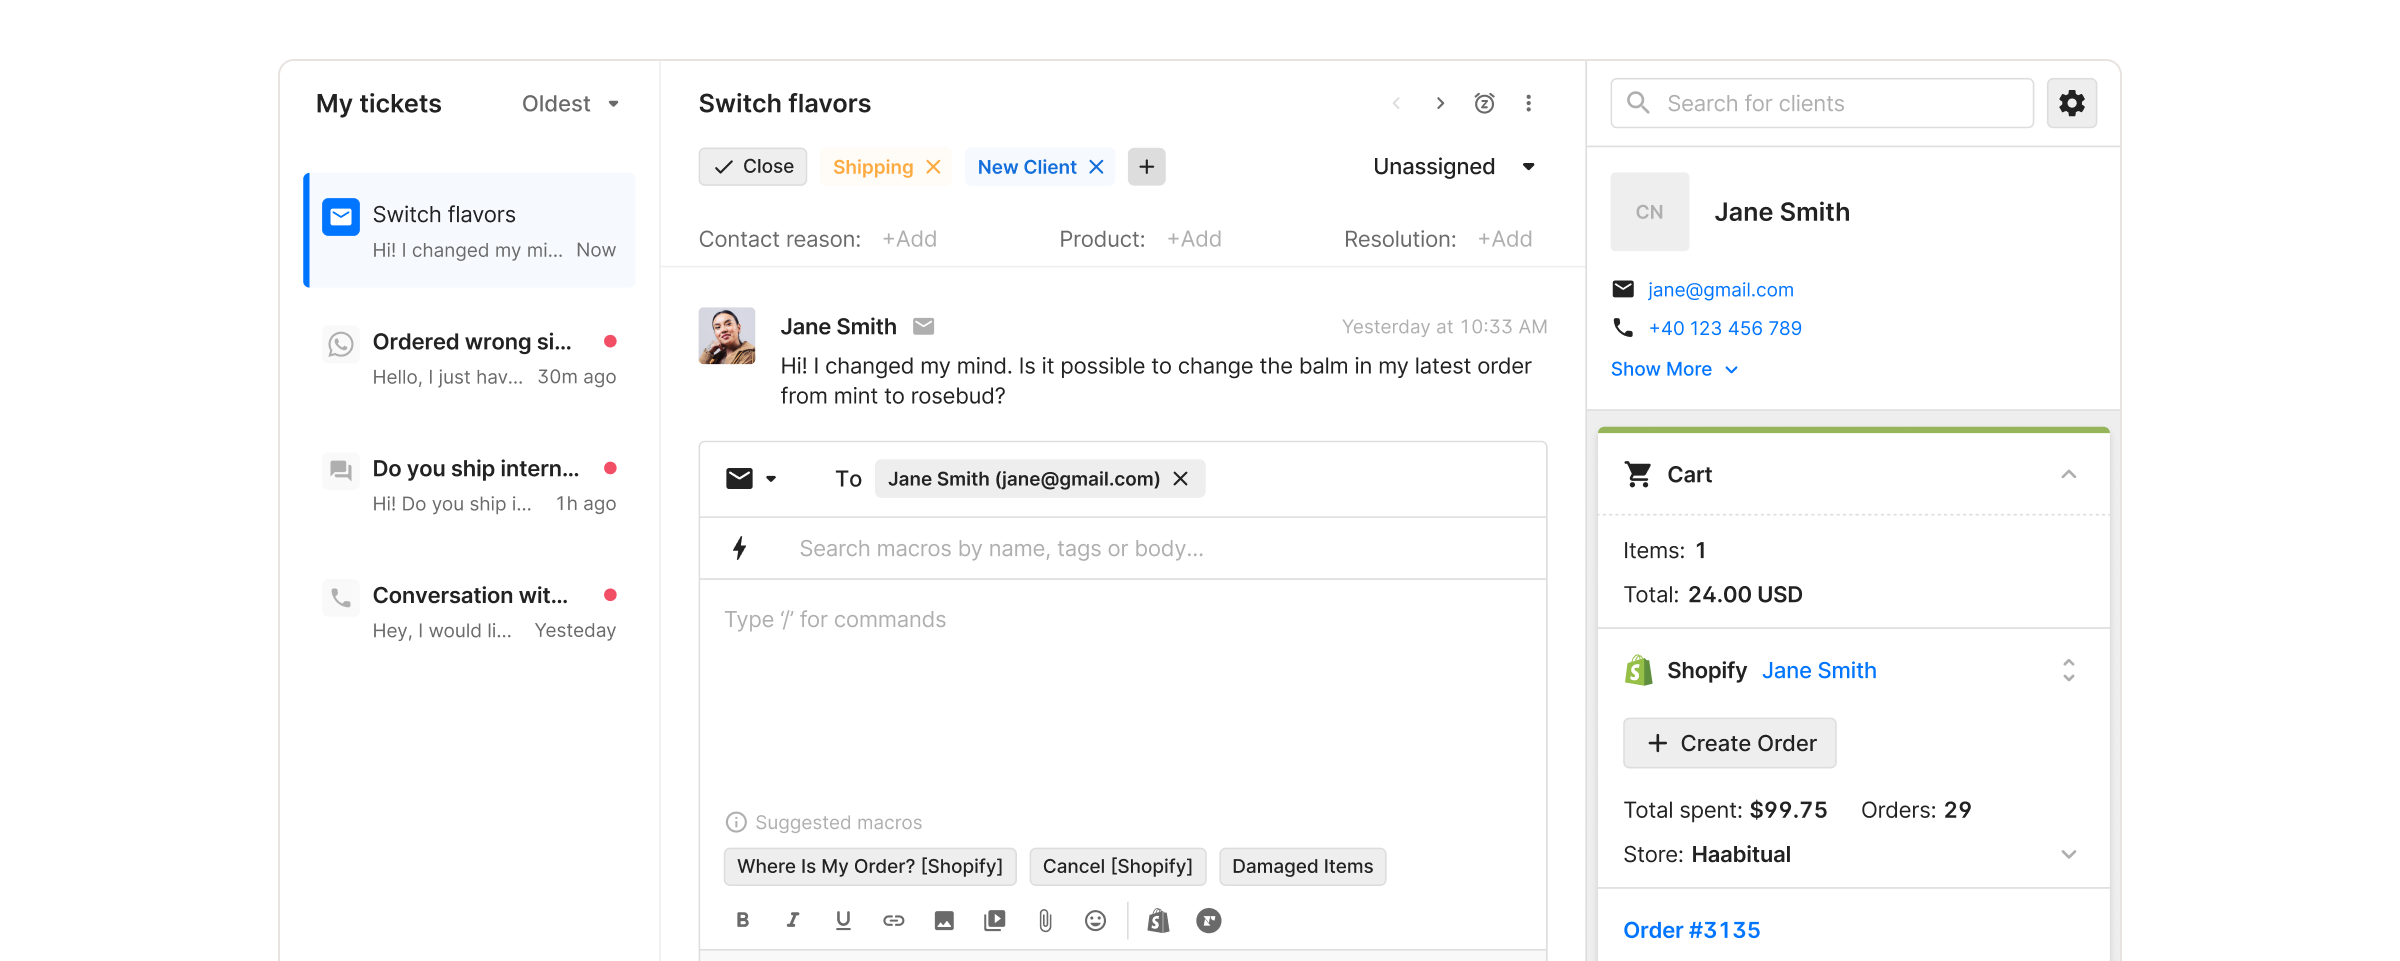Image resolution: width=2400 pixels, height=961 pixels.
Task: Toggle bold formatting
Action: [742, 920]
